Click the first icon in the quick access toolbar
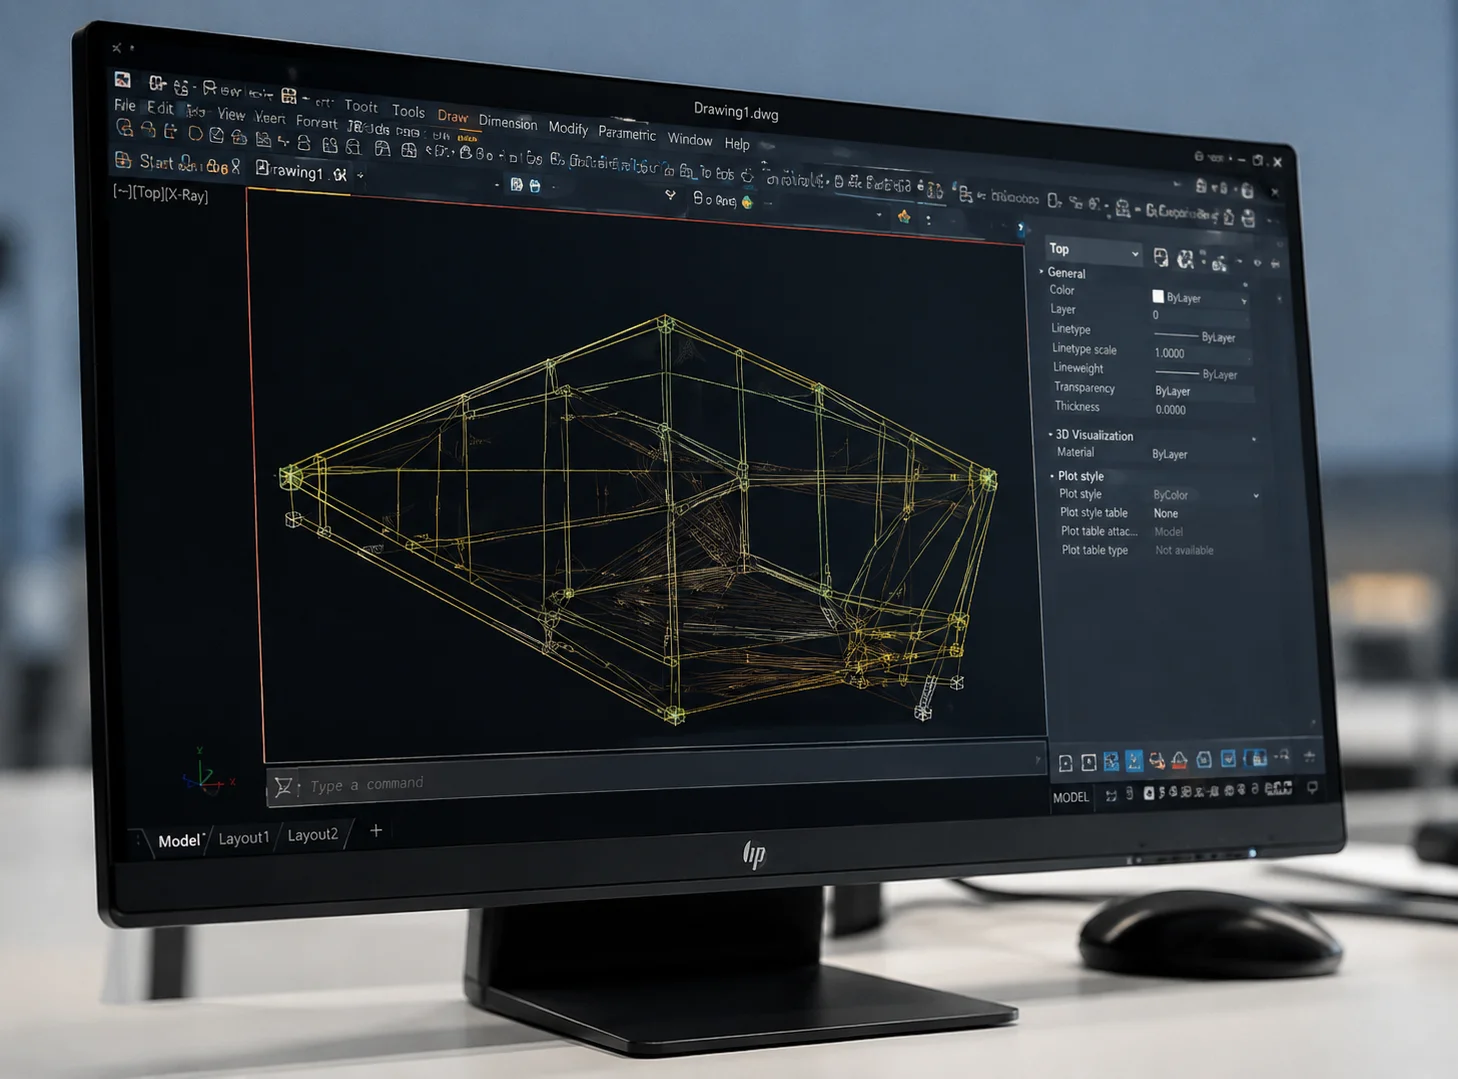1458x1079 pixels. point(157,84)
